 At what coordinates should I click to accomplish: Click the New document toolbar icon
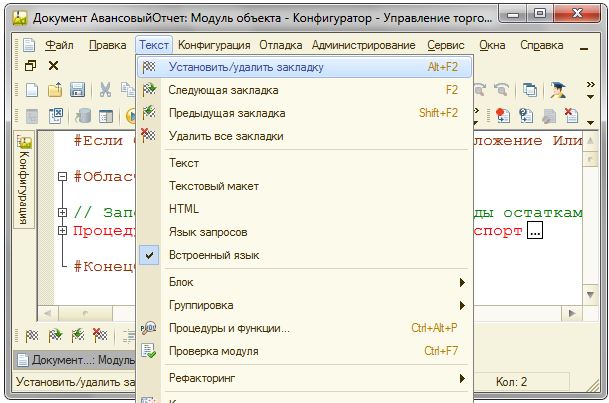(31, 91)
